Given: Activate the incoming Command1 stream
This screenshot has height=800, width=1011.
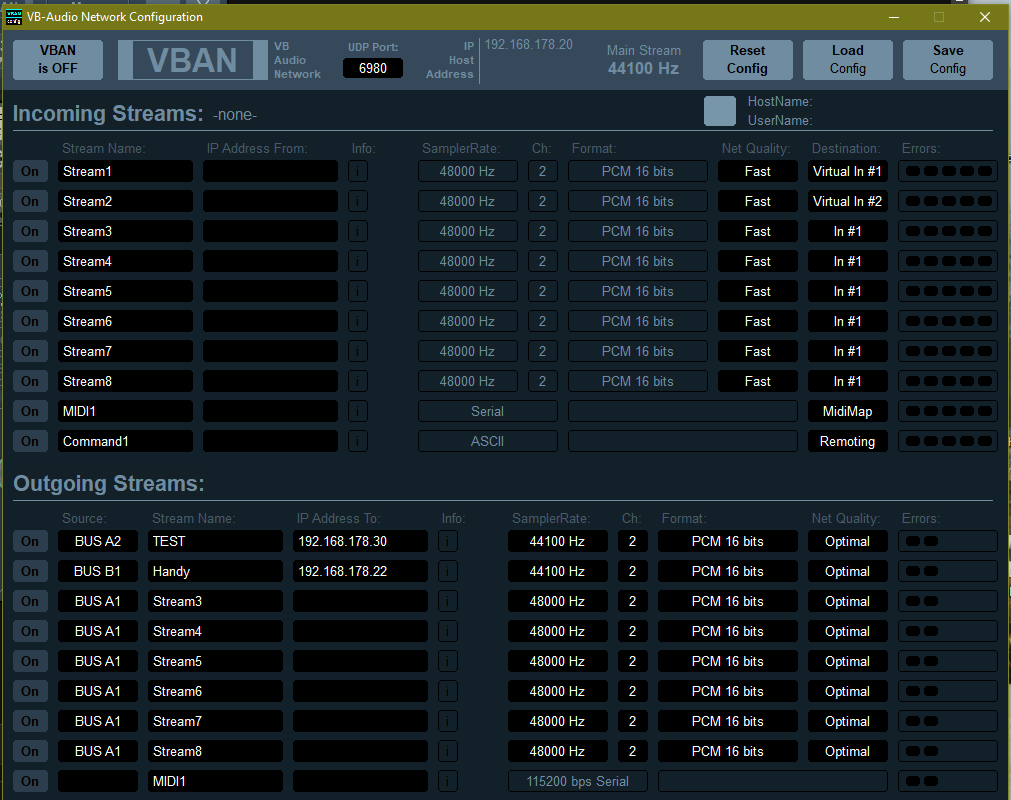Looking at the screenshot, I should click(30, 442).
